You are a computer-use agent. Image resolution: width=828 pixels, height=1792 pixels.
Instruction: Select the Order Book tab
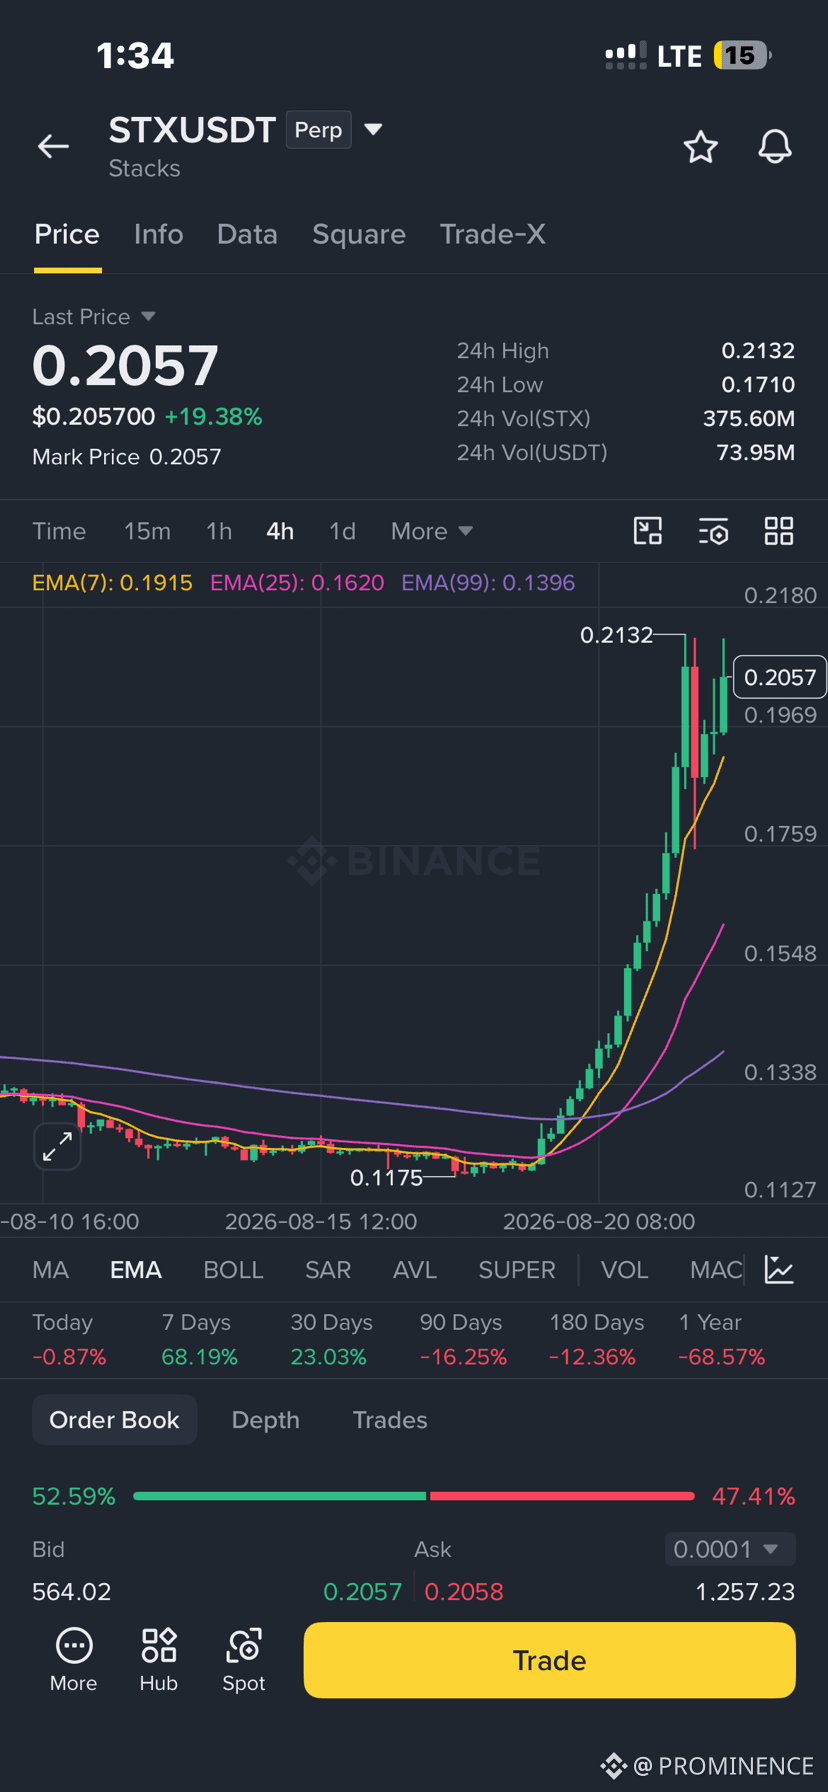click(x=114, y=1420)
